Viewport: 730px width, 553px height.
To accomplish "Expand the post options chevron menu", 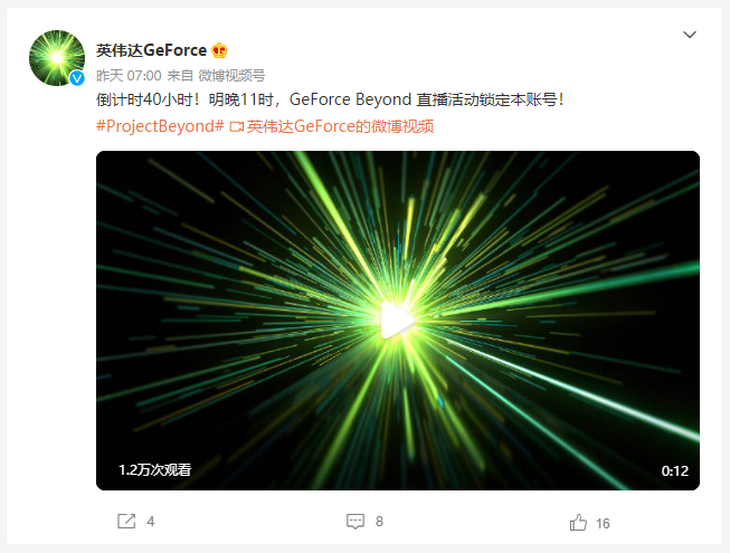I will click(689, 34).
